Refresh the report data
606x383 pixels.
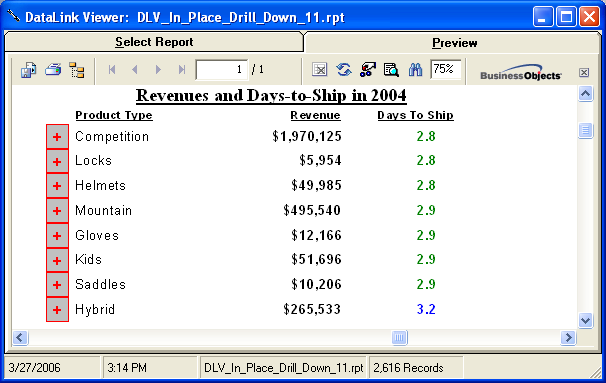pos(344,70)
